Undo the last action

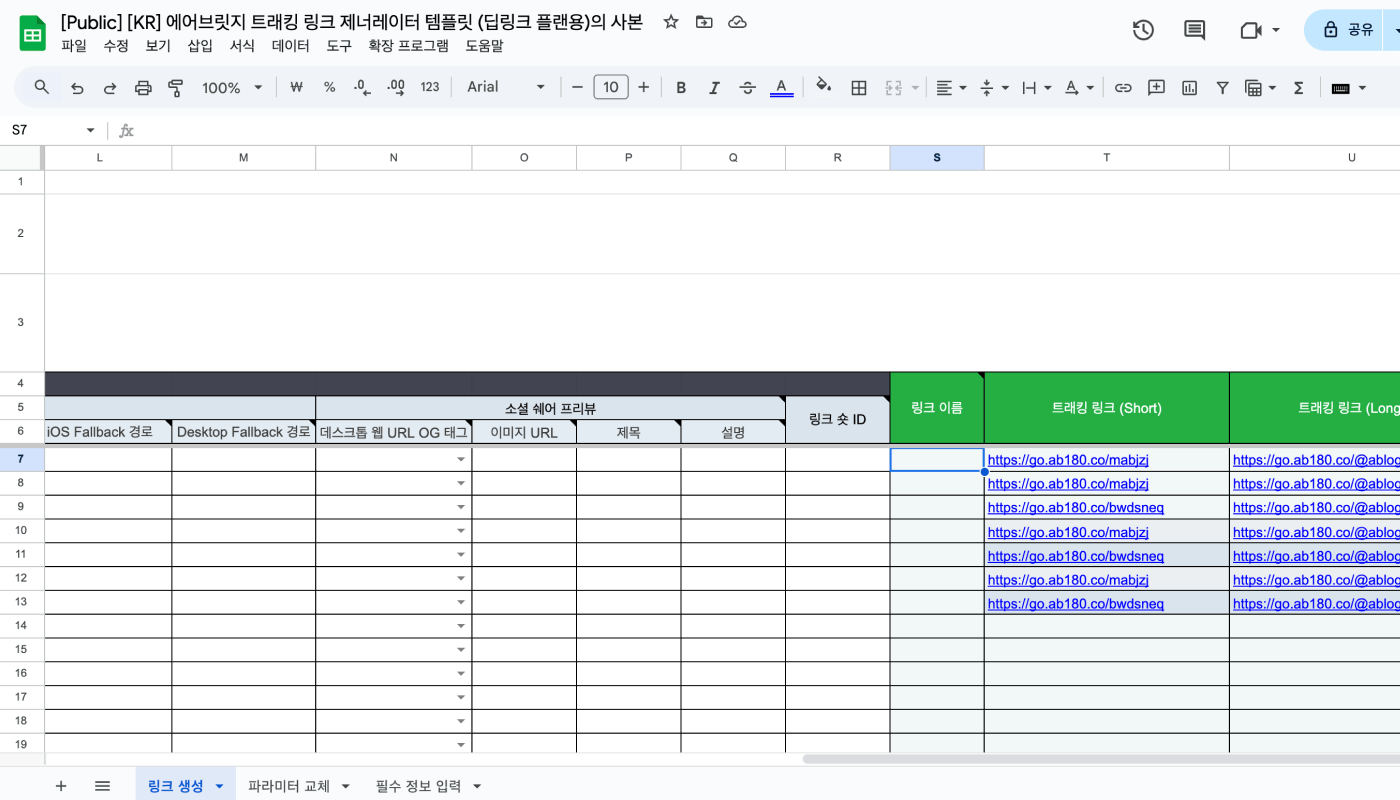pos(77,88)
